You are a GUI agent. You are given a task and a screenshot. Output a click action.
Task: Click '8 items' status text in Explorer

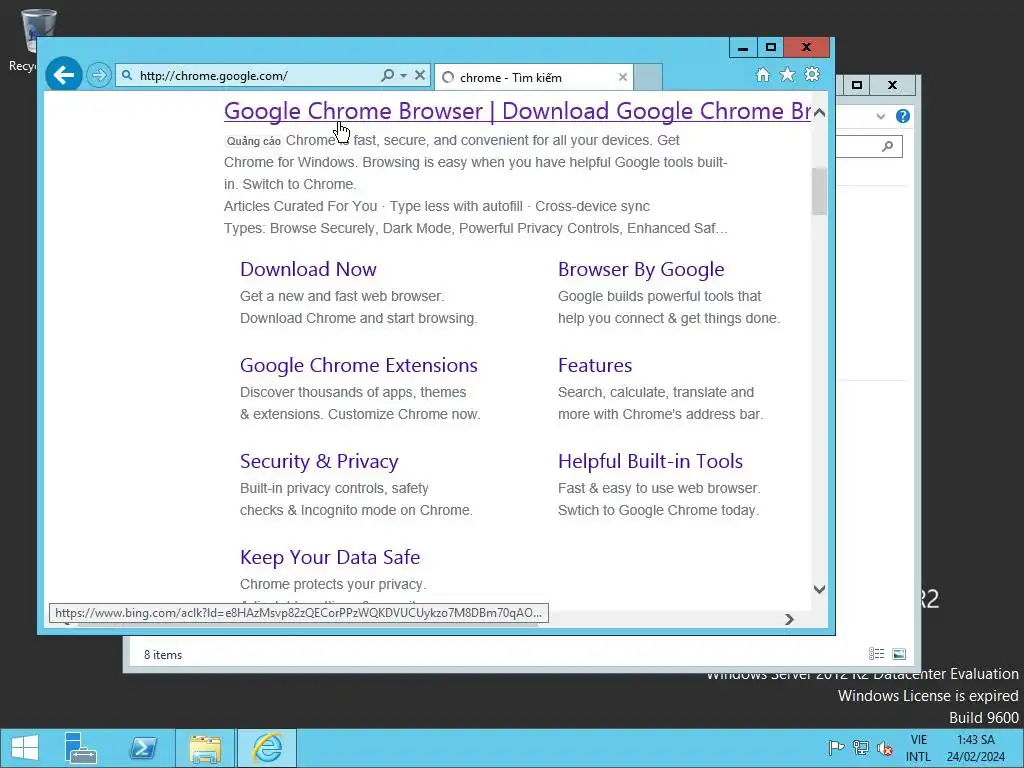click(x=163, y=654)
